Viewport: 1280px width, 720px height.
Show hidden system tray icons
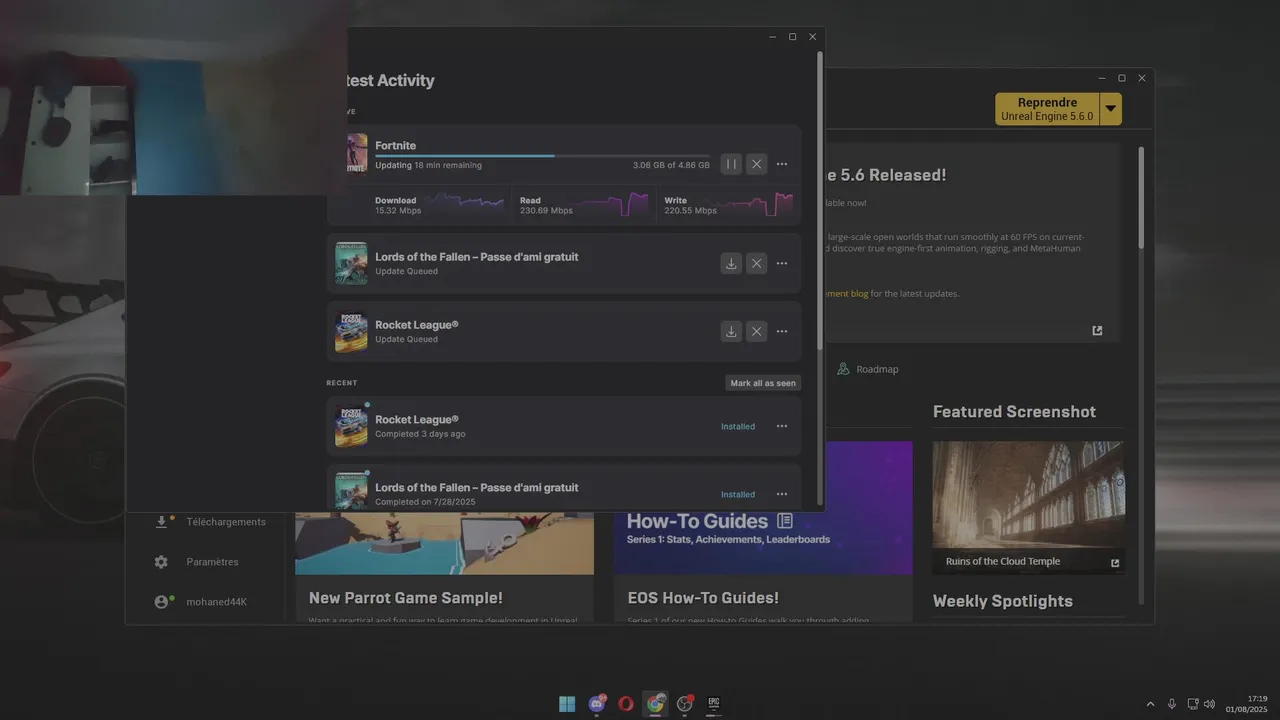click(1150, 704)
